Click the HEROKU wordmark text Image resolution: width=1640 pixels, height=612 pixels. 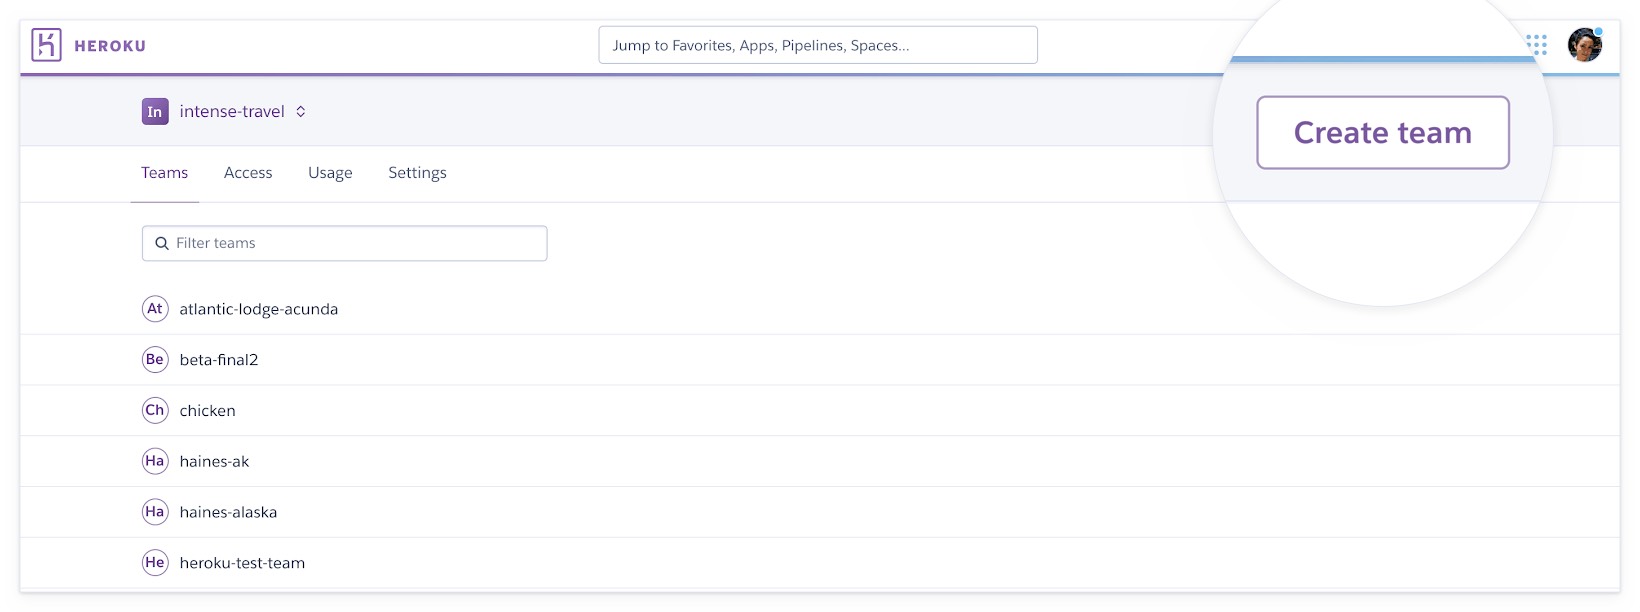click(110, 46)
